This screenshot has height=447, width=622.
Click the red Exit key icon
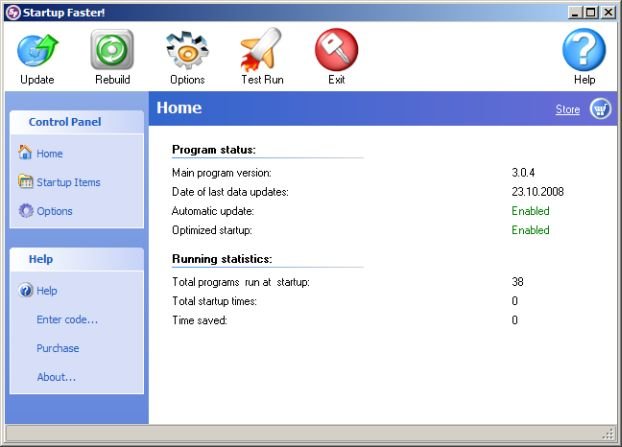pyautogui.click(x=336, y=50)
